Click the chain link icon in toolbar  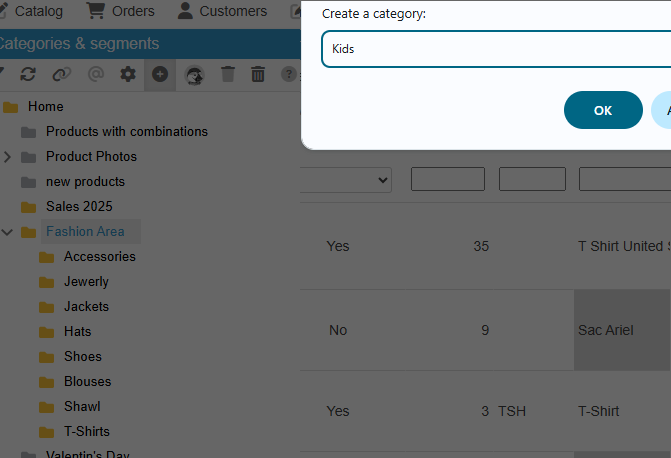point(62,74)
